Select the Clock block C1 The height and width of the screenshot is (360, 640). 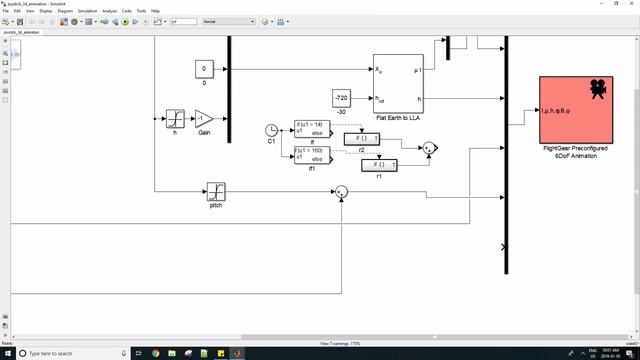pyautogui.click(x=271, y=131)
